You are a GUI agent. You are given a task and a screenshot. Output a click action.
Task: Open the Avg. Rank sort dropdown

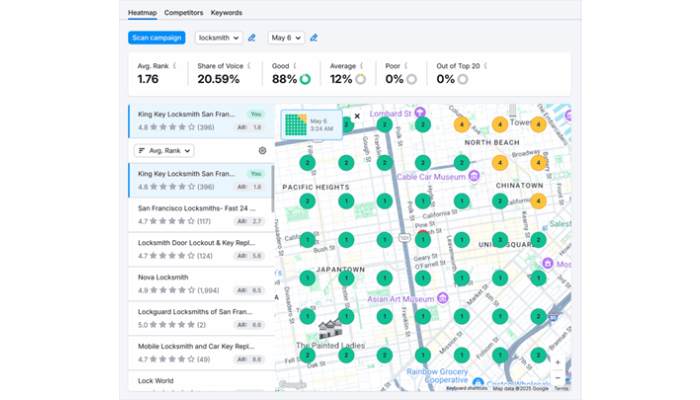[163, 150]
